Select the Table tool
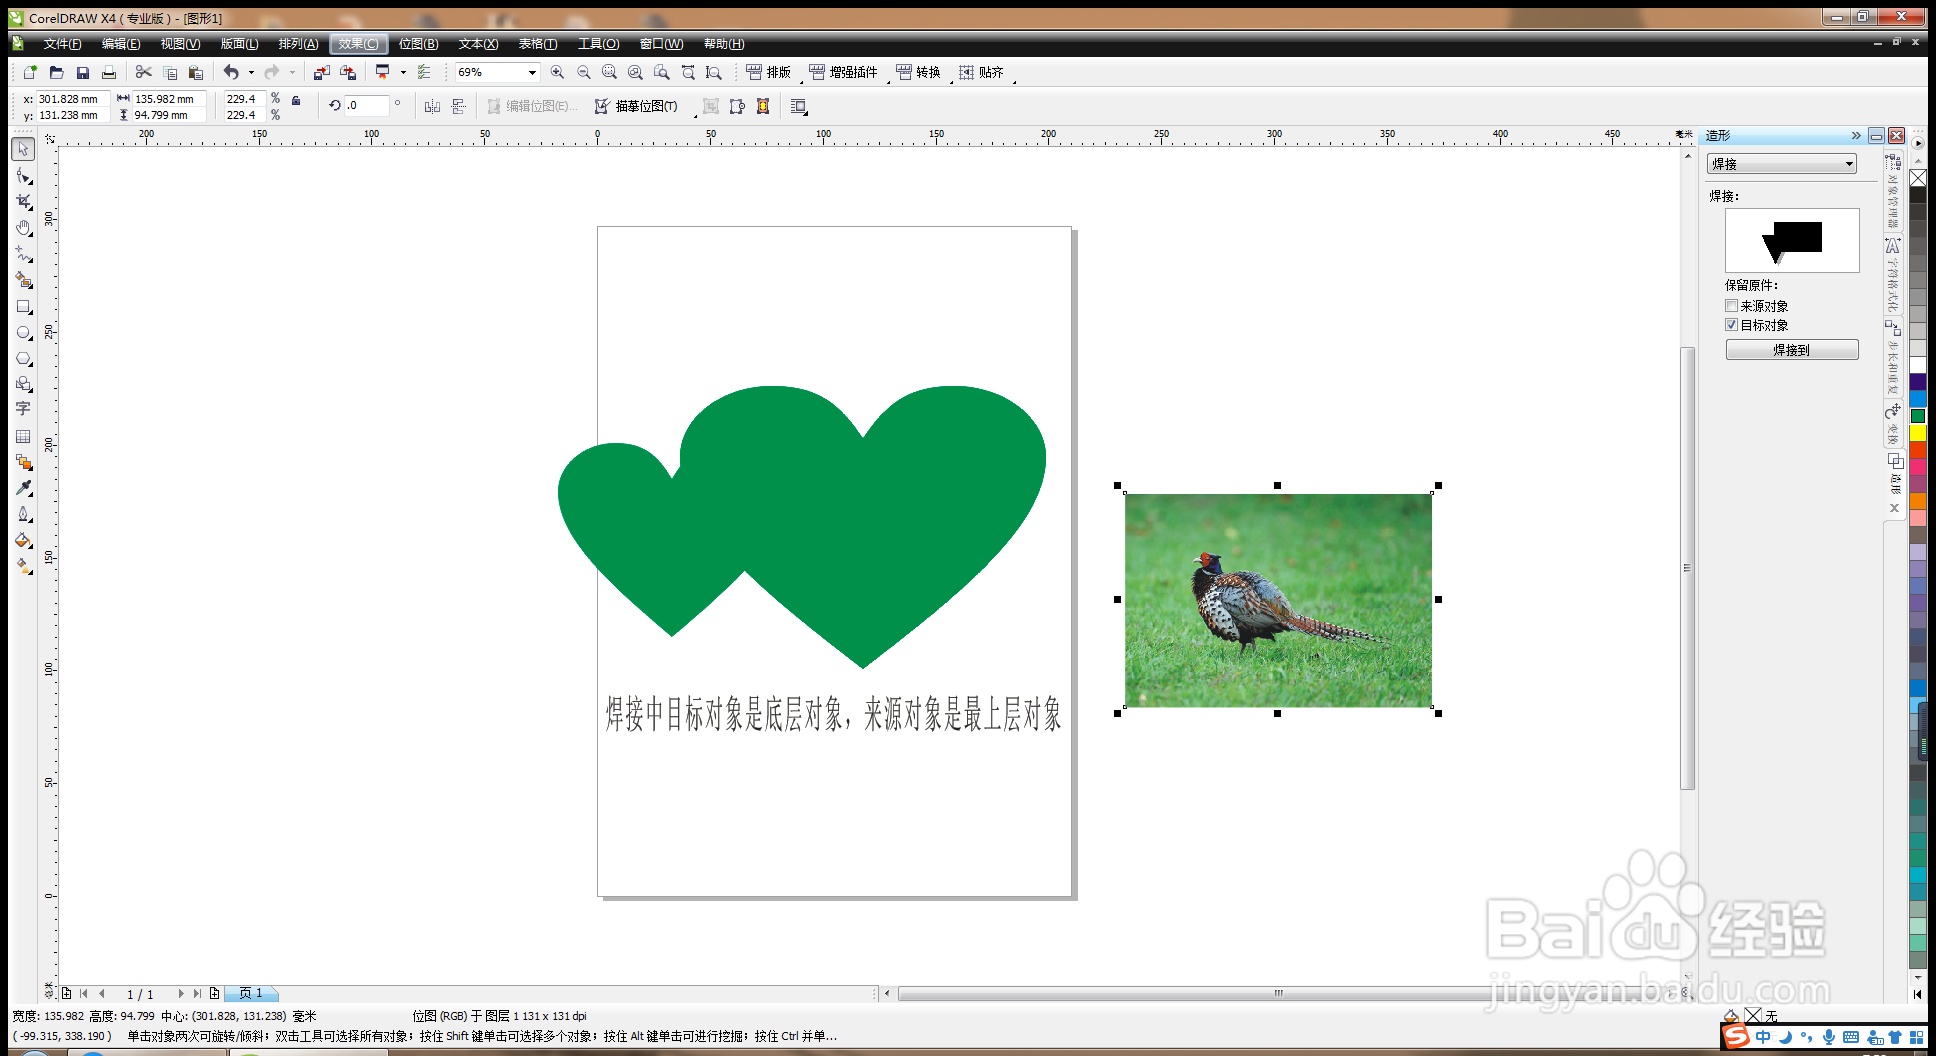The width and height of the screenshot is (1936, 1056). pos(23,437)
